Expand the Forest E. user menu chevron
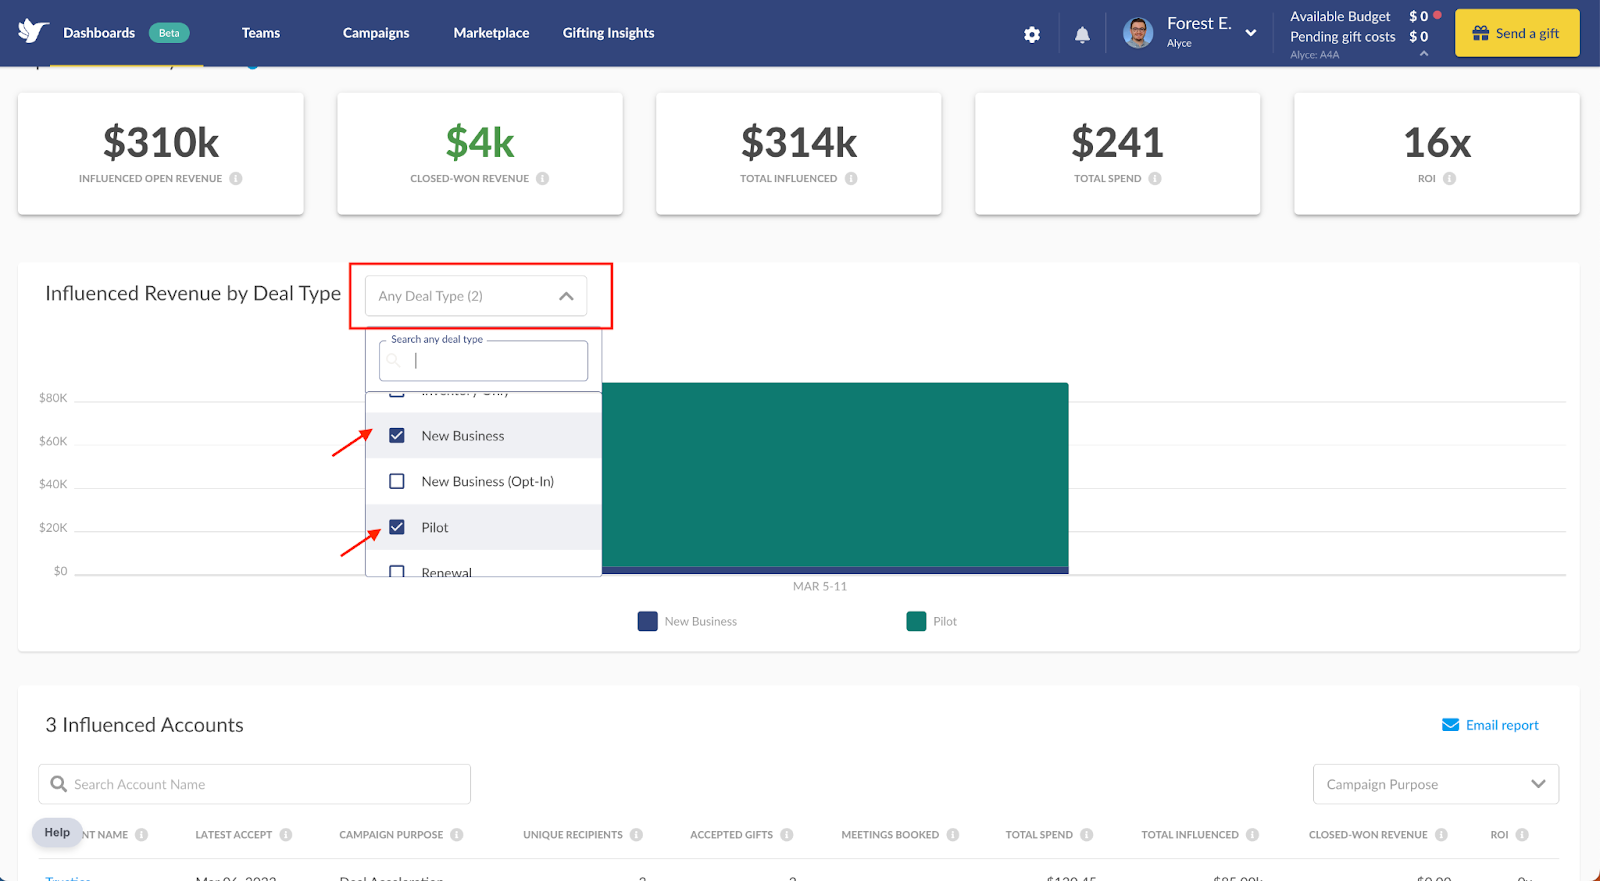The image size is (1600, 881). [x=1250, y=33]
